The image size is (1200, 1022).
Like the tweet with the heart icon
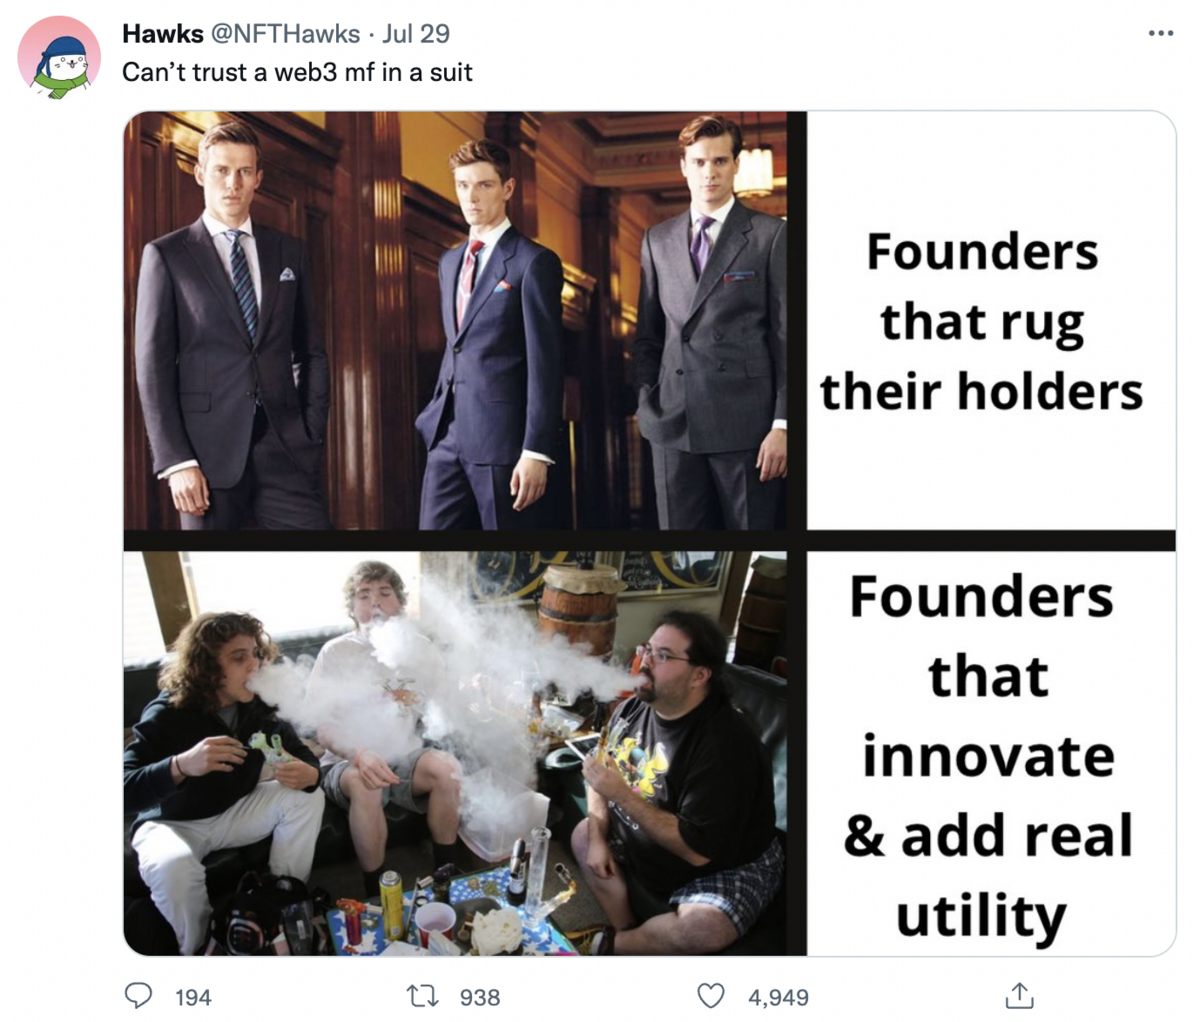point(710,996)
